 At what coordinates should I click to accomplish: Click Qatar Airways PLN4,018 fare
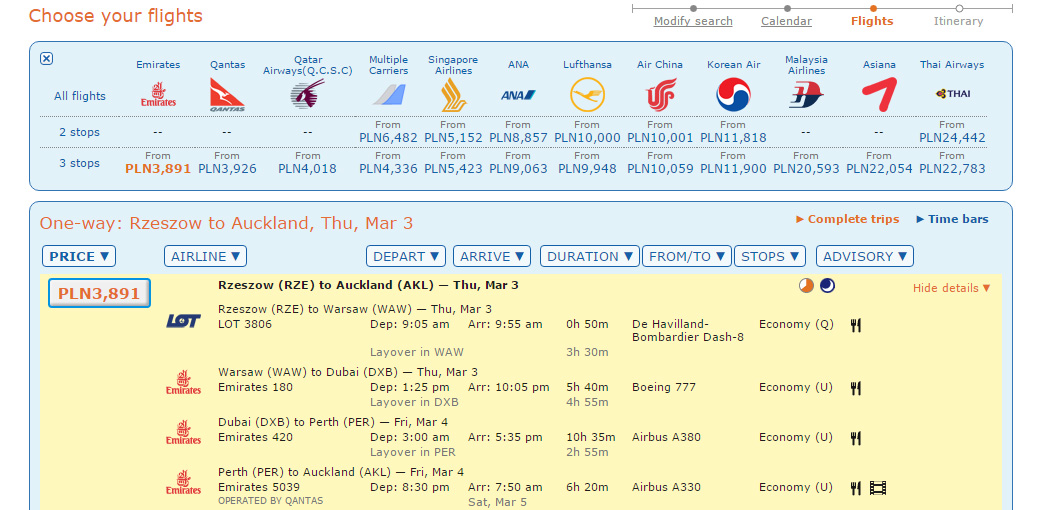(x=307, y=169)
